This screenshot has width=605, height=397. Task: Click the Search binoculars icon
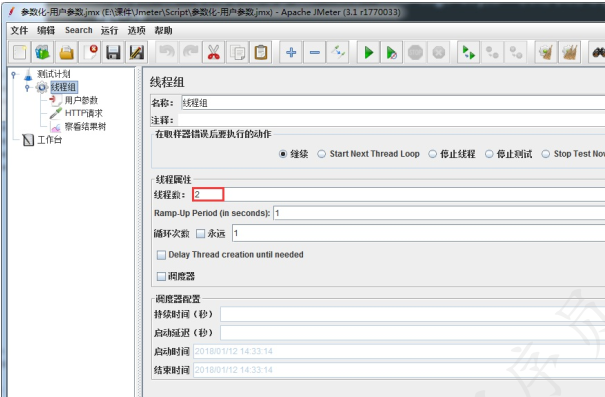click(597, 52)
